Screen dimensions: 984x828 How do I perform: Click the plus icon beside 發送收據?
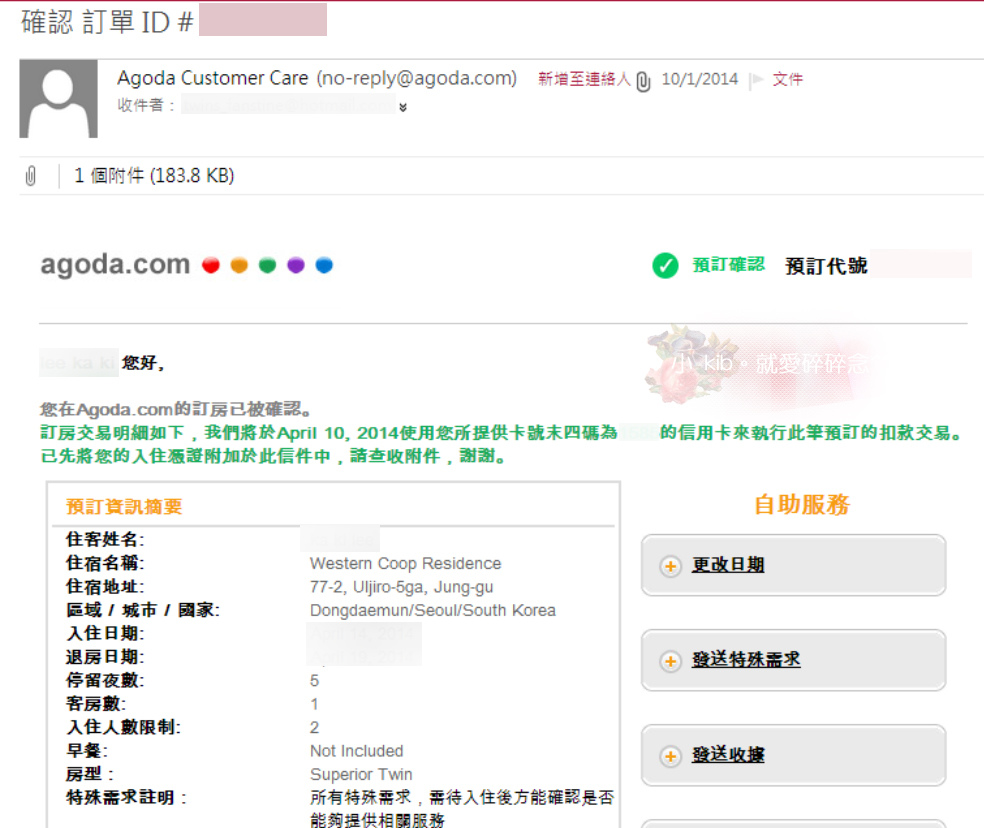670,756
